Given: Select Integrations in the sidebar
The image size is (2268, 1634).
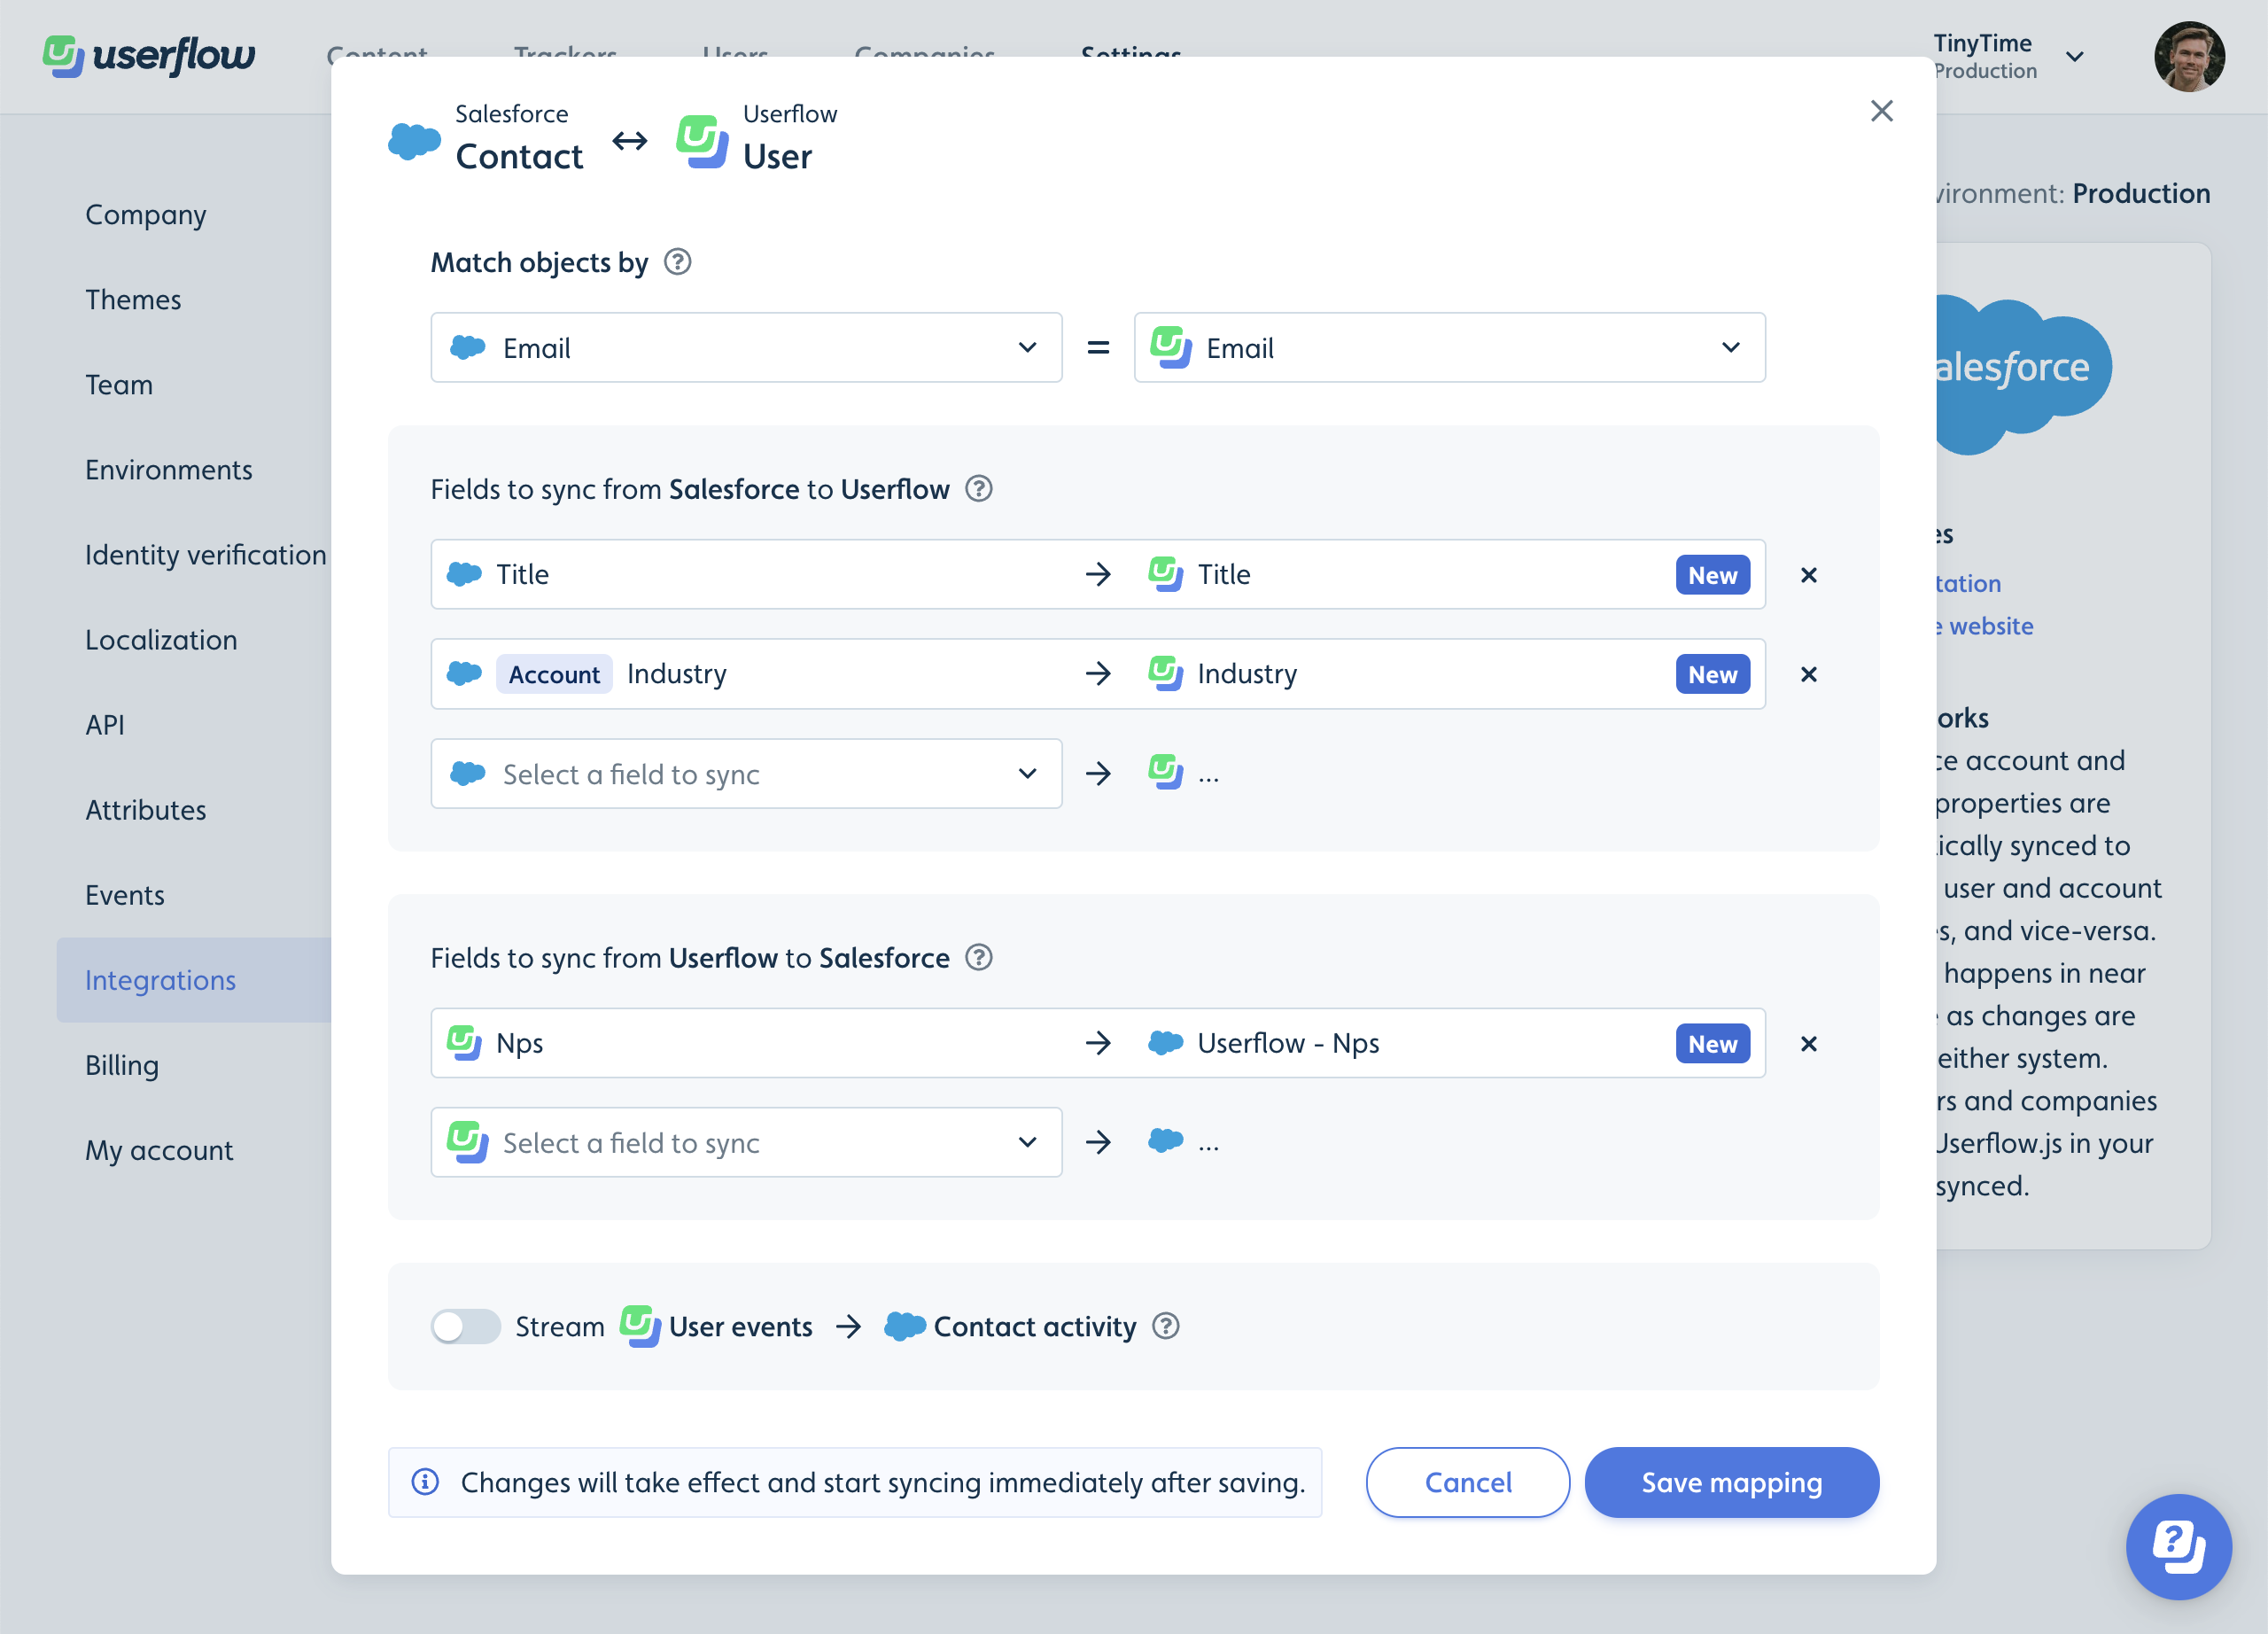Looking at the screenshot, I should click(x=194, y=980).
